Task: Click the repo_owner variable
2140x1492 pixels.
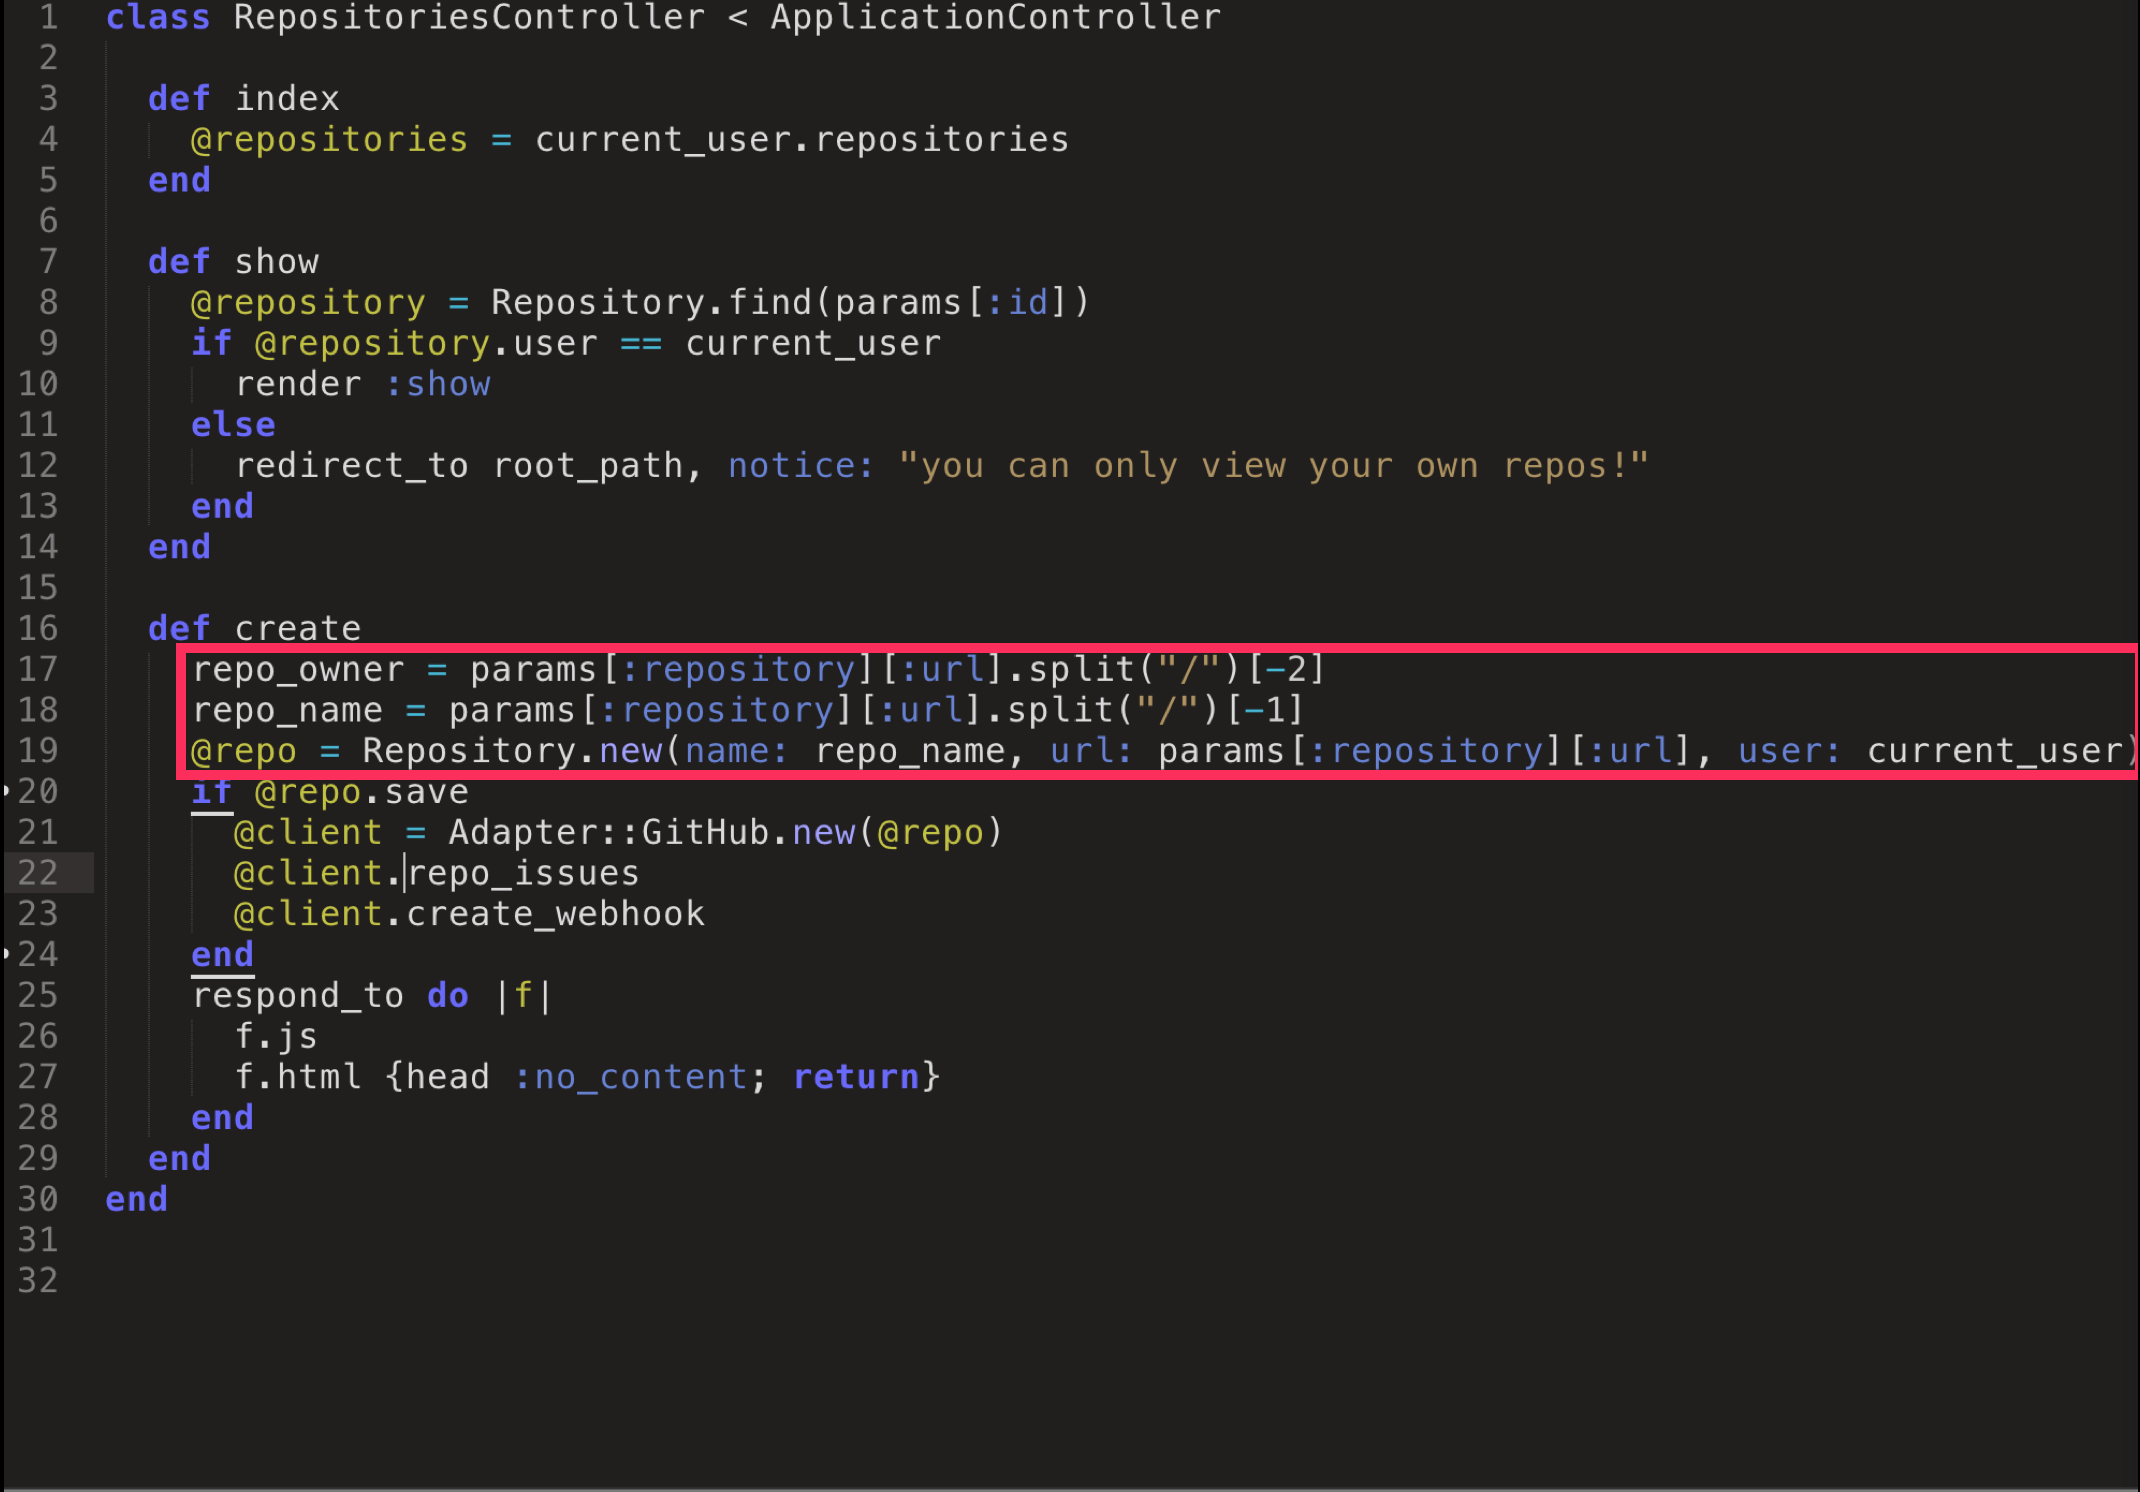Action: tap(298, 669)
